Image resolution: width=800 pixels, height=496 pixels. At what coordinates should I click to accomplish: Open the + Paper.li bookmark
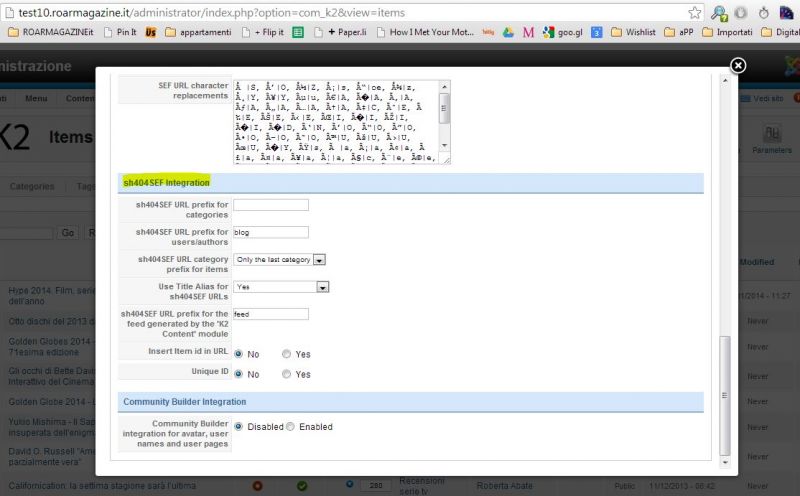[340, 32]
